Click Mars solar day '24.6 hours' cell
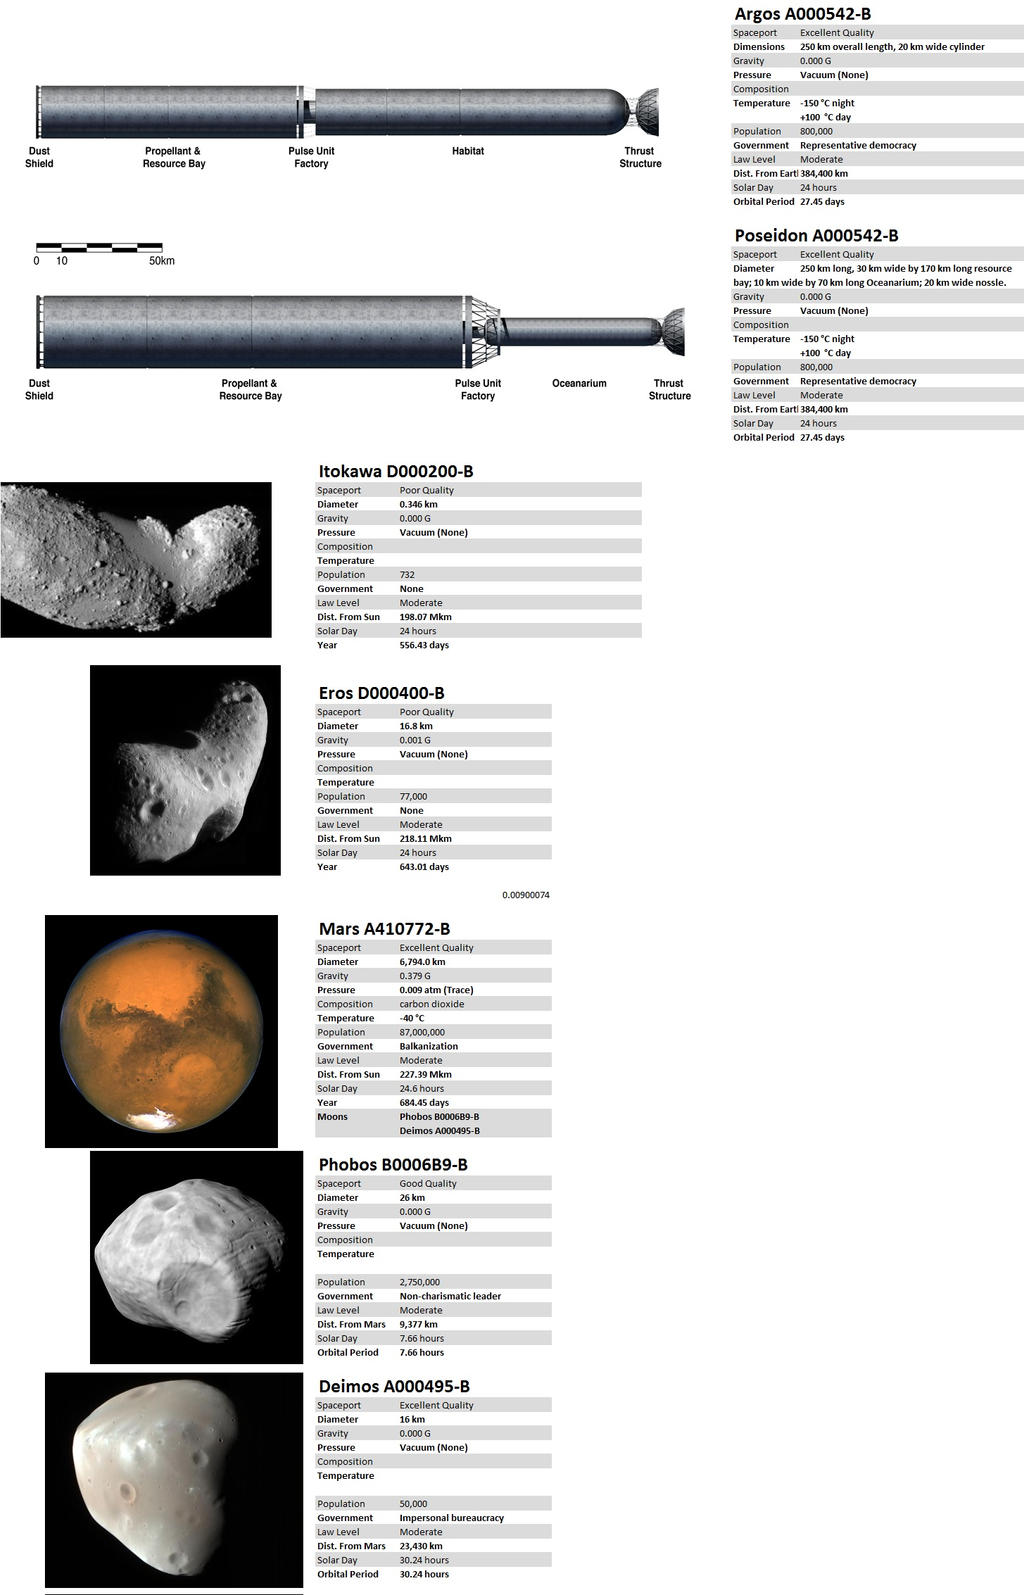Image resolution: width=1024 pixels, height=1595 pixels. click(x=422, y=1088)
